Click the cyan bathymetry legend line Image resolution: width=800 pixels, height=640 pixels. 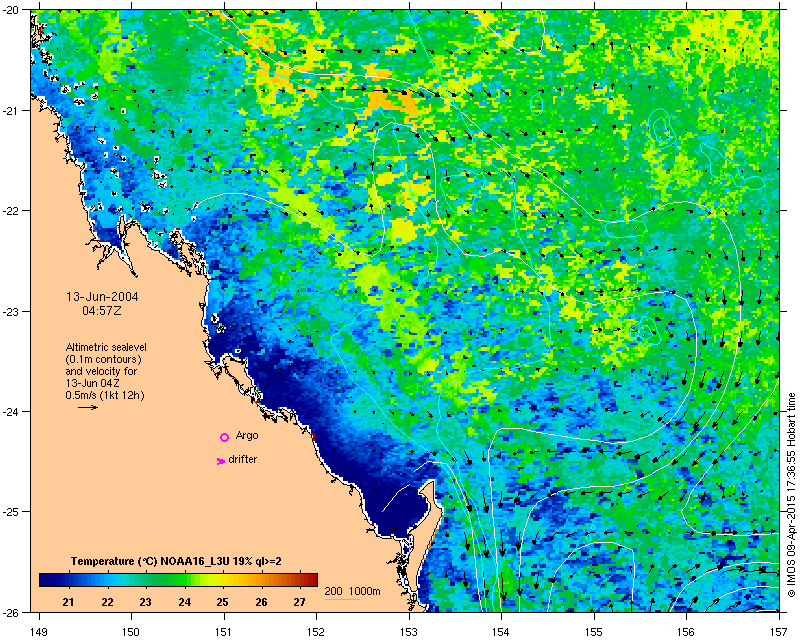[x=342, y=599]
